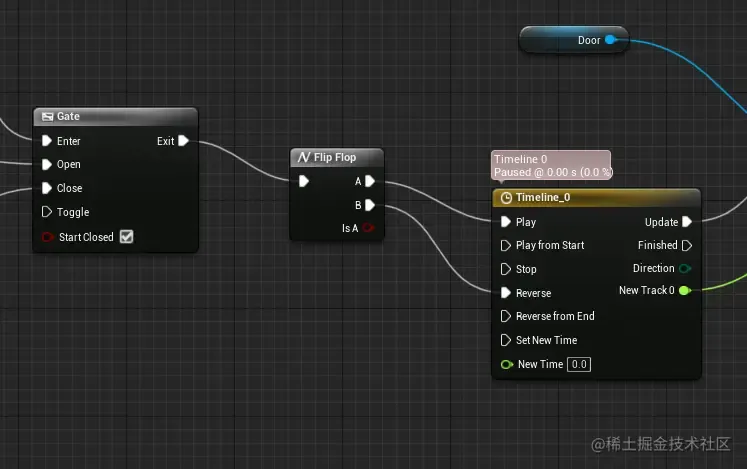Select the Gate node title bar
The height and width of the screenshot is (469, 747).
pos(115,117)
